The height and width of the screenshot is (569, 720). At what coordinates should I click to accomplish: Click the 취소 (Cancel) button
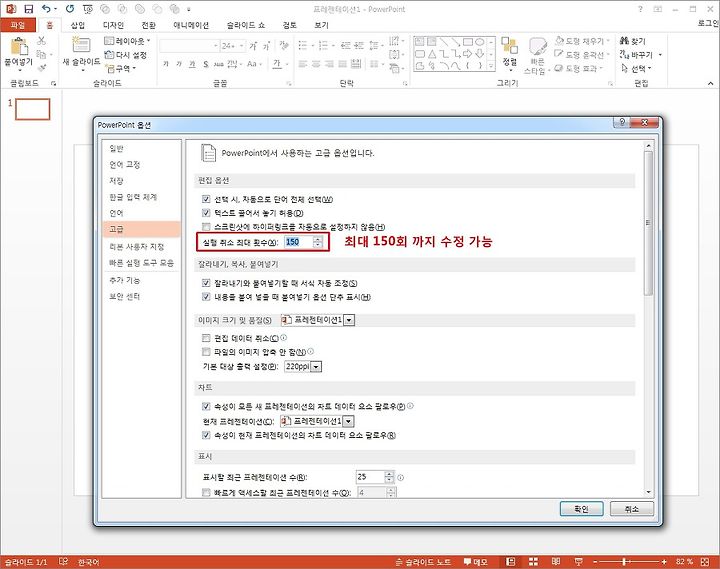point(631,509)
